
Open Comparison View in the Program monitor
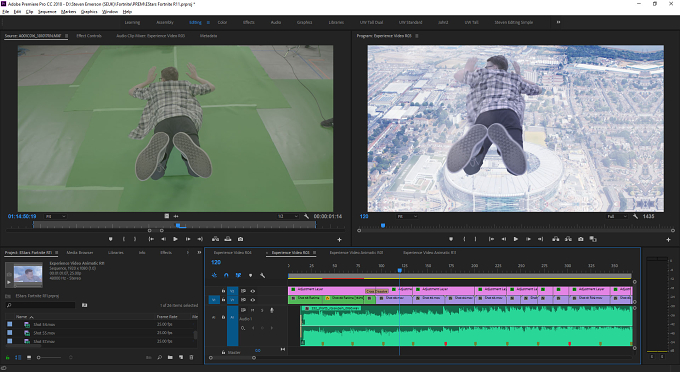click(593, 239)
